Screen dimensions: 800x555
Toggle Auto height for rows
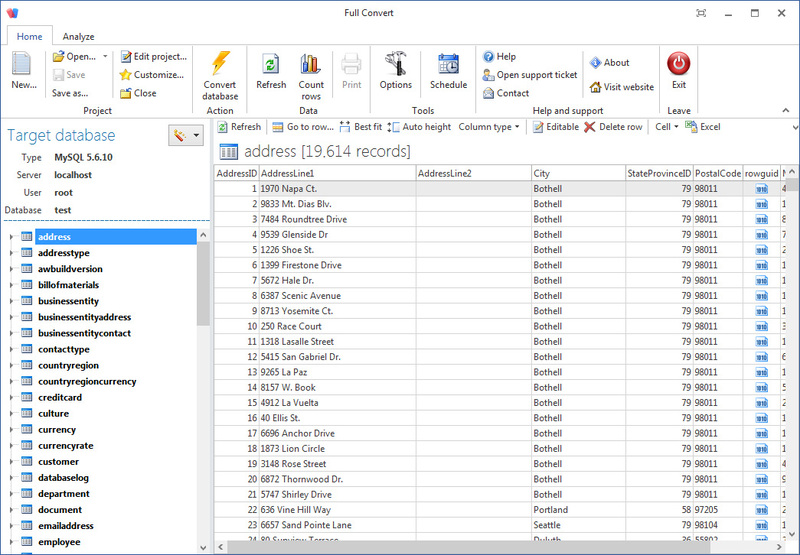tap(419, 127)
